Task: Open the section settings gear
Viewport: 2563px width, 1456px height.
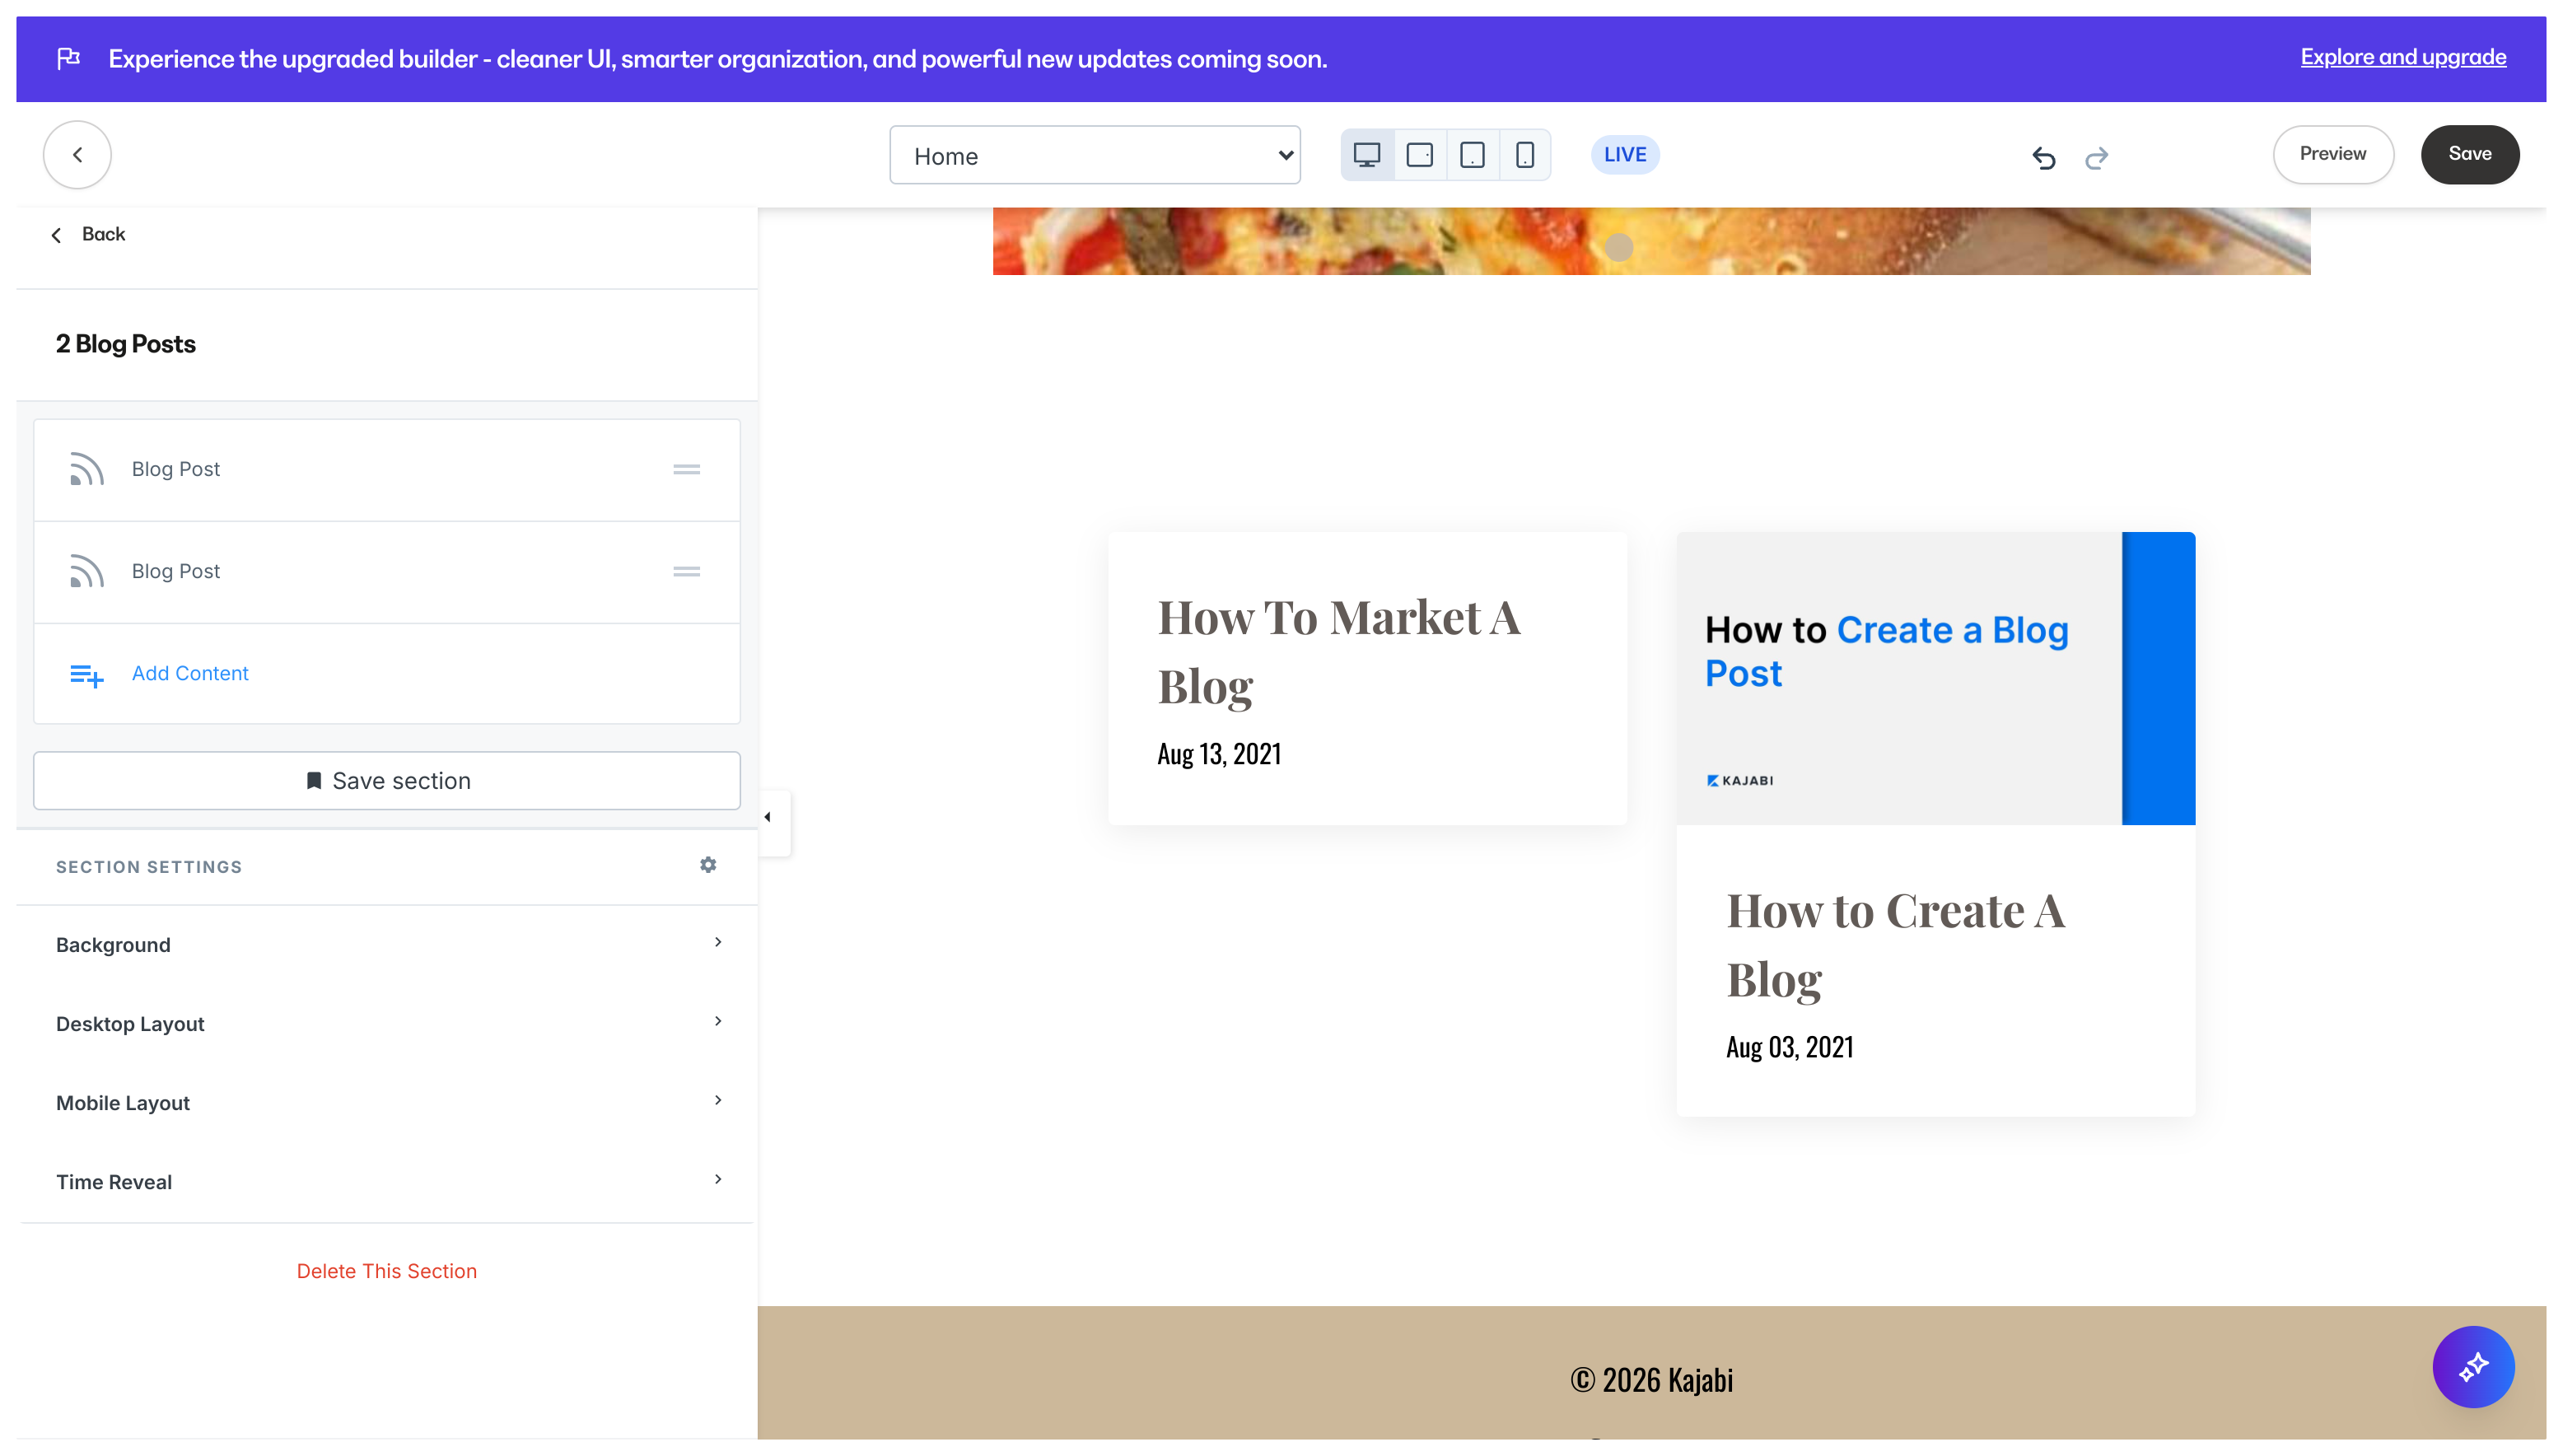Action: pos(708,865)
